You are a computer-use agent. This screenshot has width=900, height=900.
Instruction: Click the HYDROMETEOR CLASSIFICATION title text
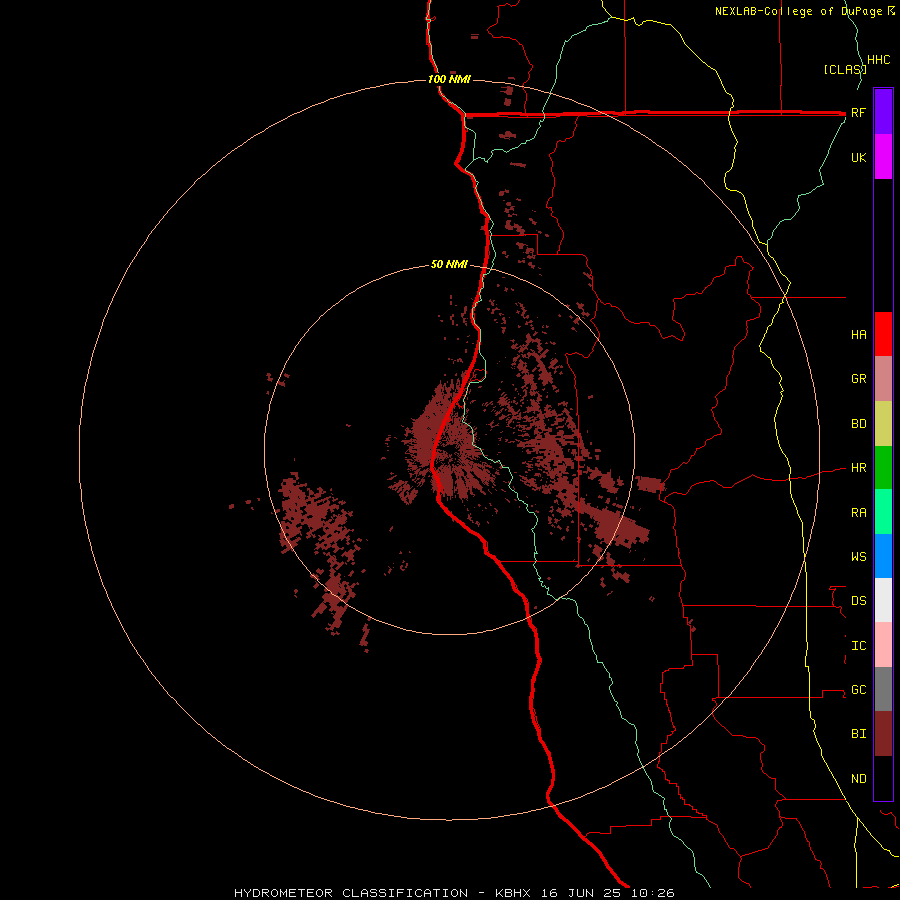tap(351, 893)
